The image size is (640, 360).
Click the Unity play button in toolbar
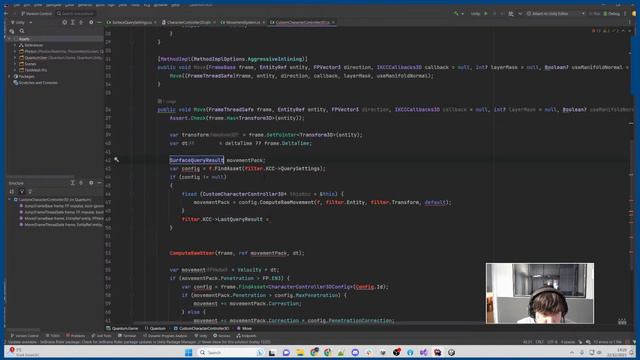(486, 13)
